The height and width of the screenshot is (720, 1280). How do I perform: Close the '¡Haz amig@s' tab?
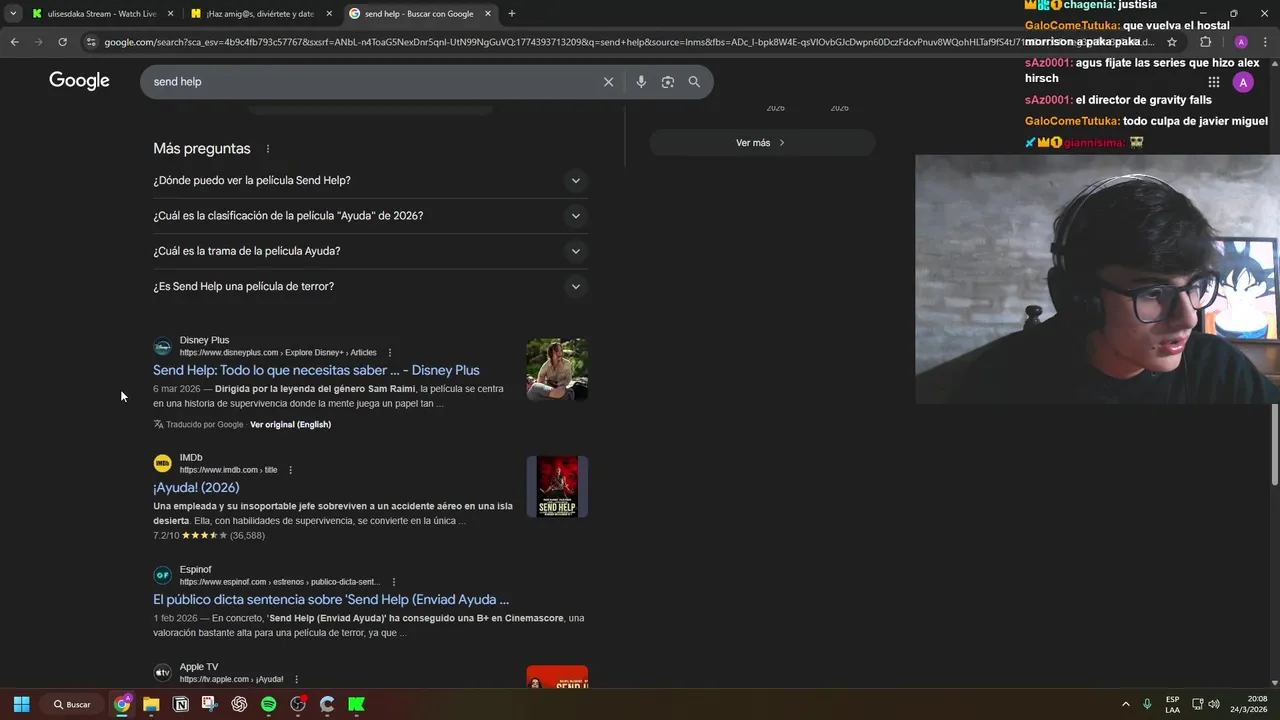point(329,14)
